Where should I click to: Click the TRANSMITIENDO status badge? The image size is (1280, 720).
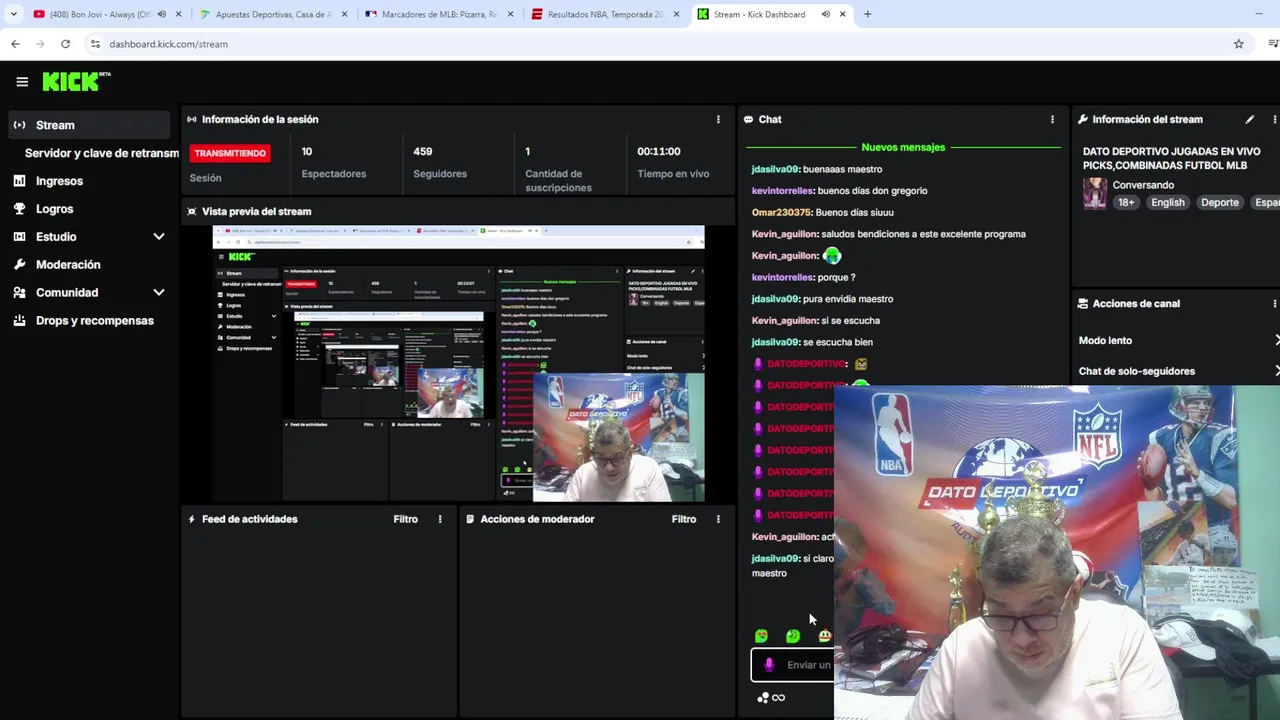[x=230, y=153]
